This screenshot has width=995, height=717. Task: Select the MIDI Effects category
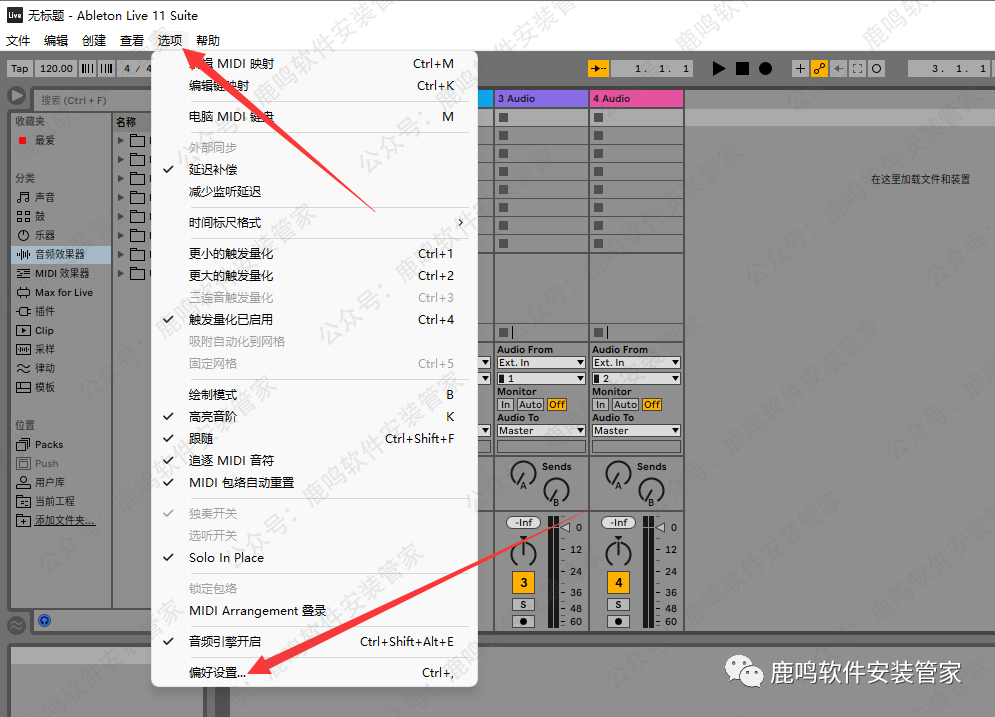tap(62, 273)
